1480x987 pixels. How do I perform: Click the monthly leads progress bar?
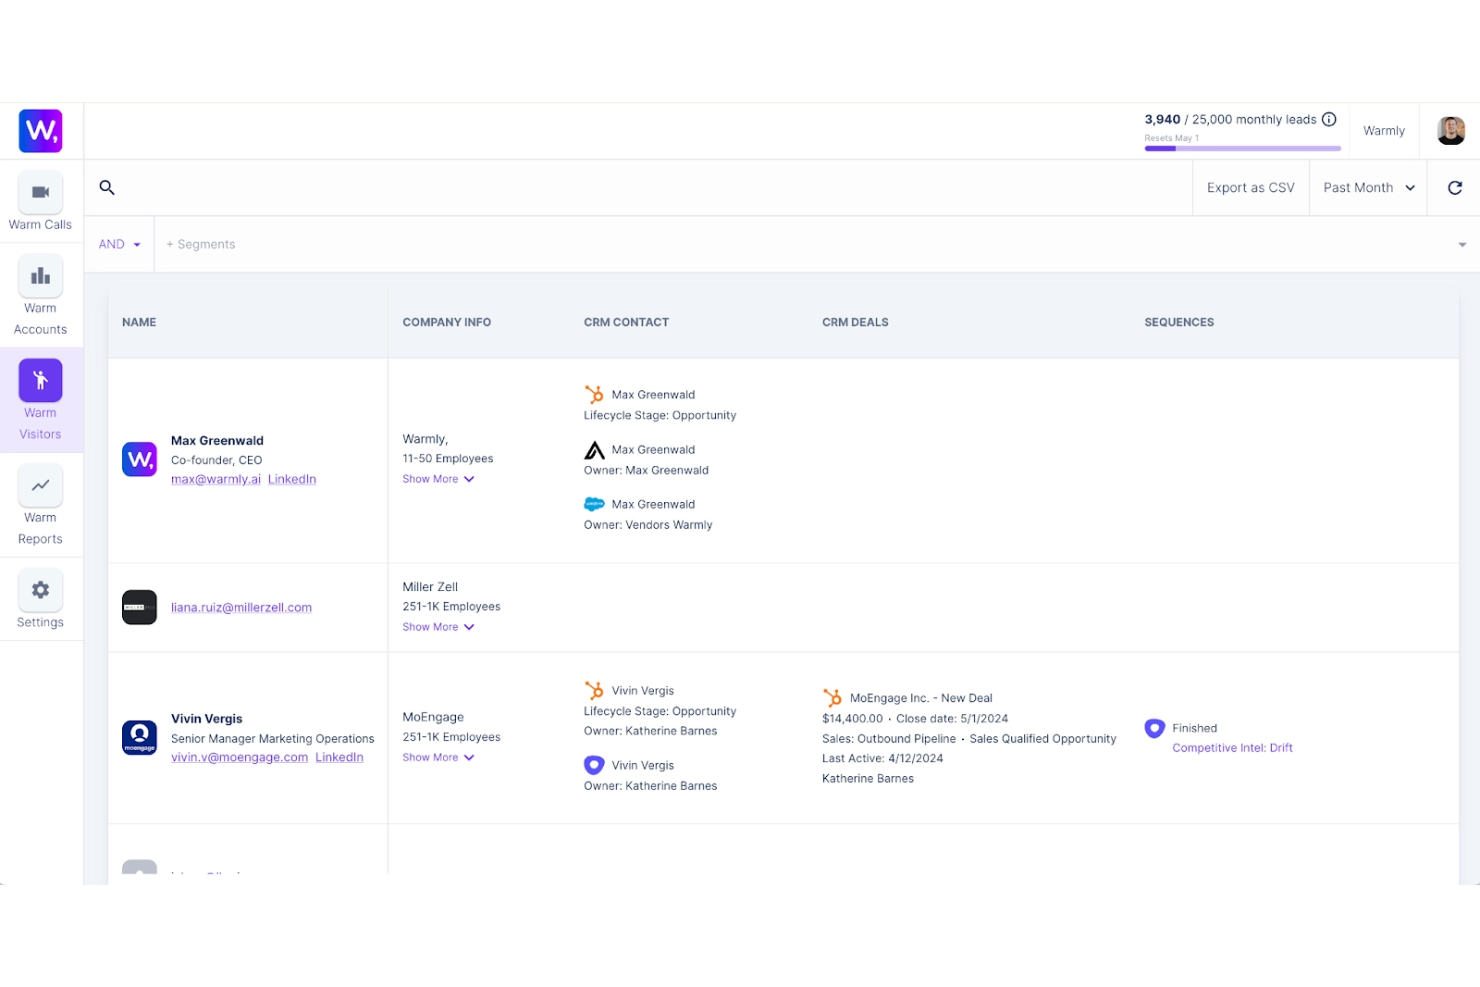(1242, 148)
